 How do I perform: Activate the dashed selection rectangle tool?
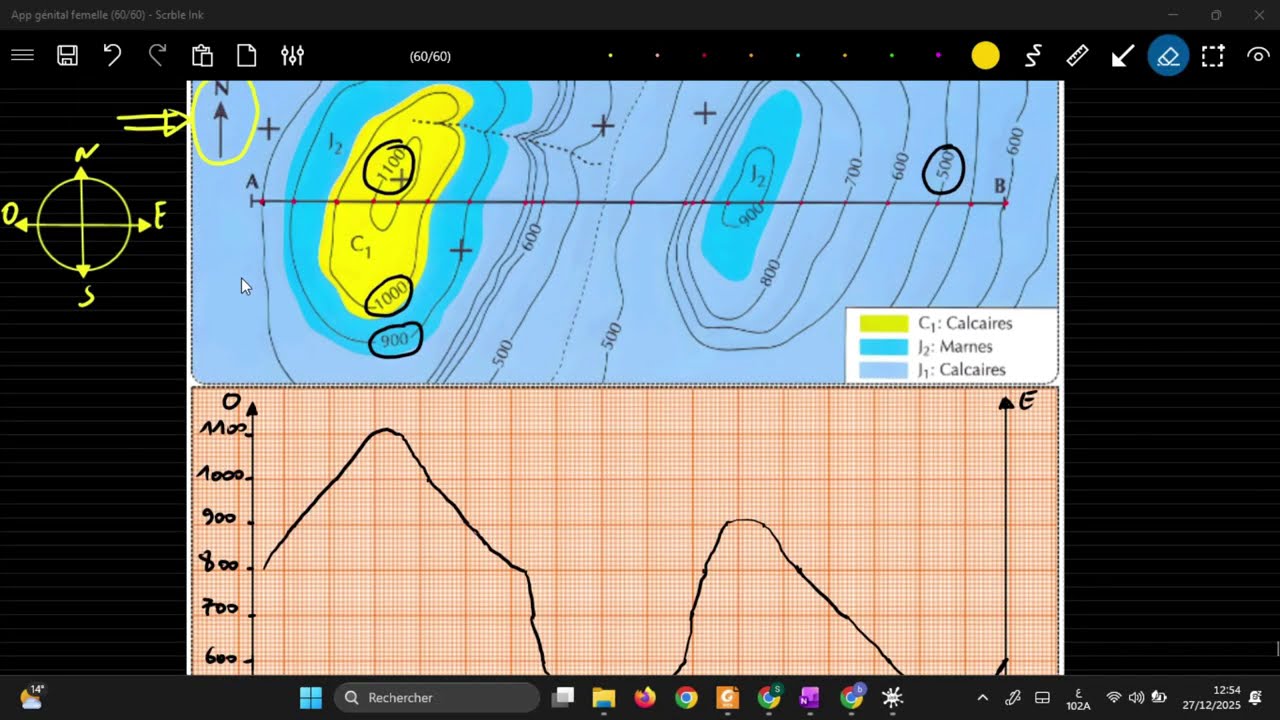tap(1213, 56)
